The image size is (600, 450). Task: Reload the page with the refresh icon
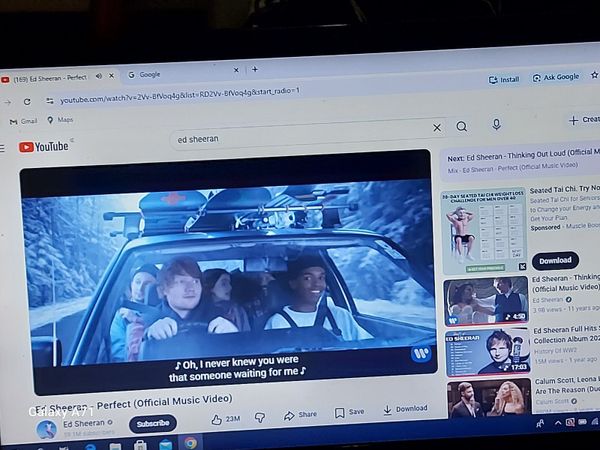26,101
